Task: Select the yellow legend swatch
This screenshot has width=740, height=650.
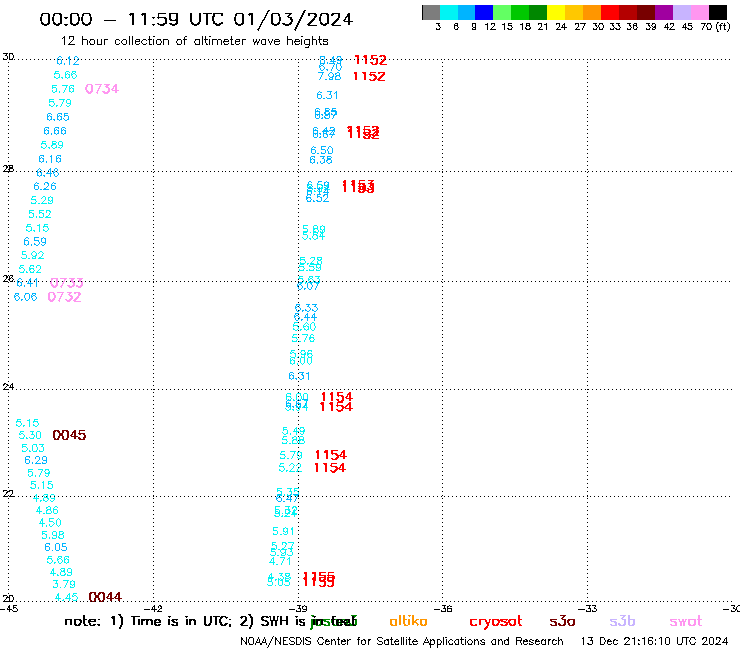Action: click(x=556, y=12)
